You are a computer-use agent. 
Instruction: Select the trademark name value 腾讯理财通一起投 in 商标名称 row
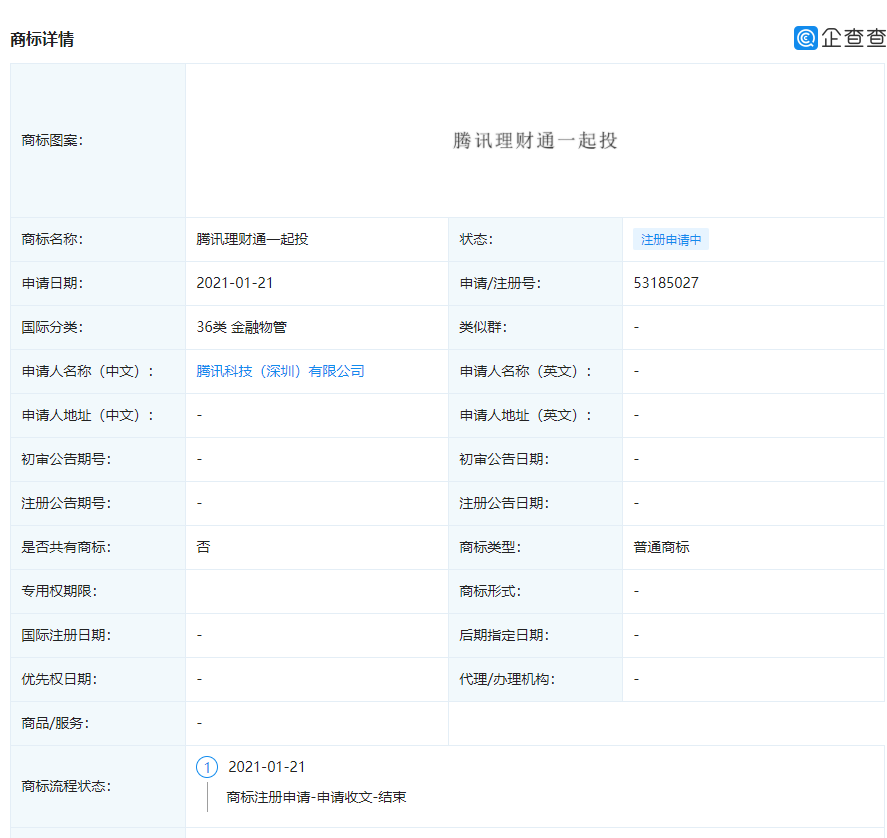point(252,239)
